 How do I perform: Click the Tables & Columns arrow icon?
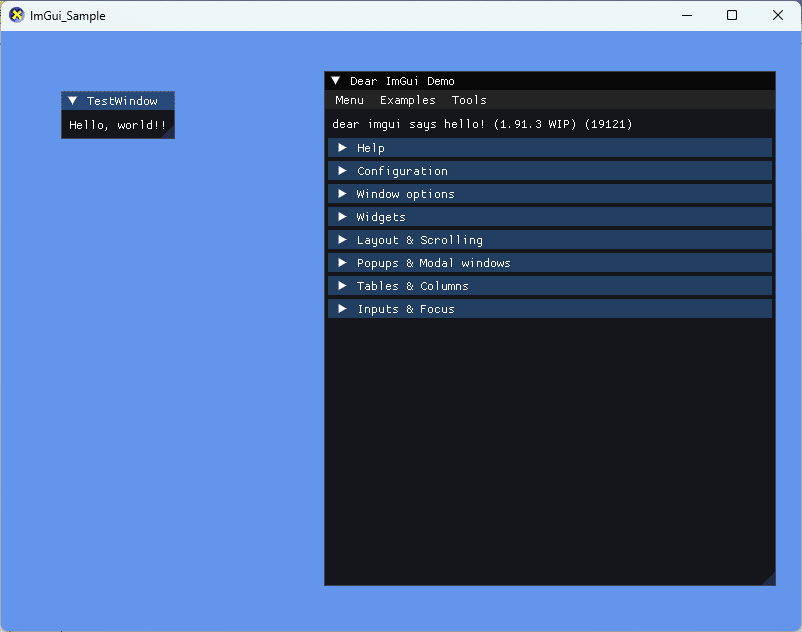pos(343,285)
